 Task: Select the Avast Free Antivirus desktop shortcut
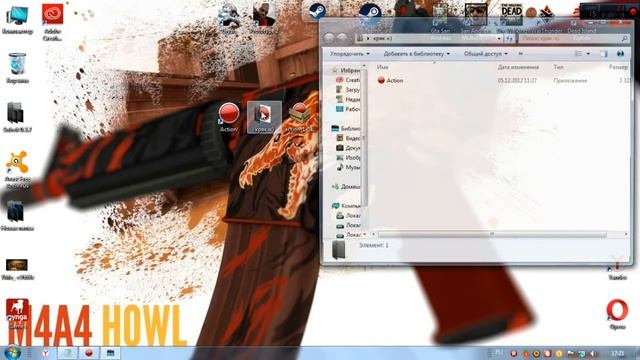coord(18,169)
